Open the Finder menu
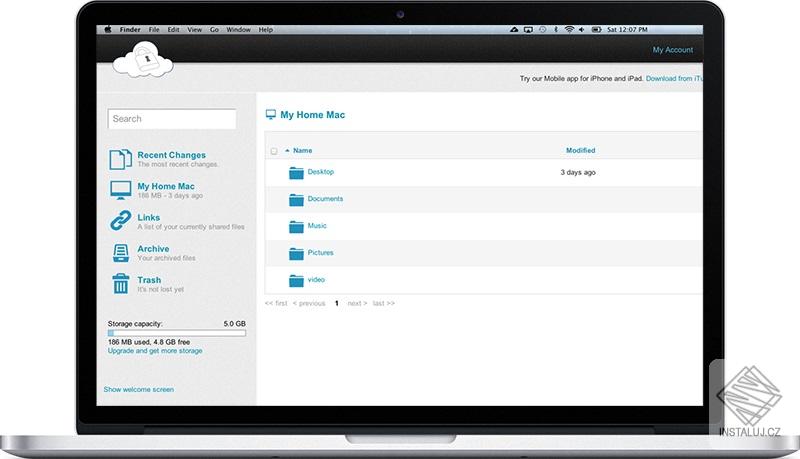 tap(130, 30)
